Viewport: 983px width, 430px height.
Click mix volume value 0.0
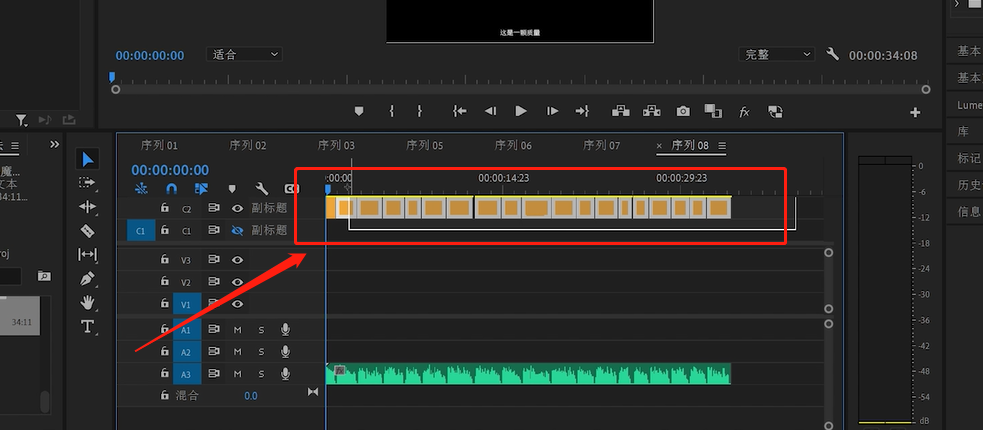pos(251,396)
